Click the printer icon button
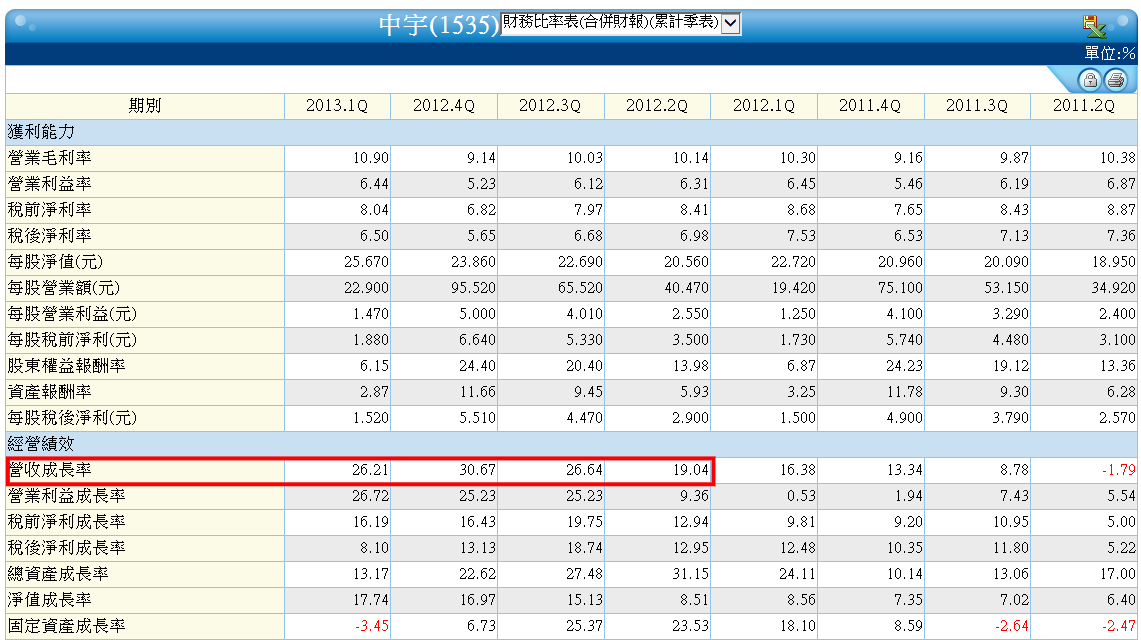 (1116, 79)
